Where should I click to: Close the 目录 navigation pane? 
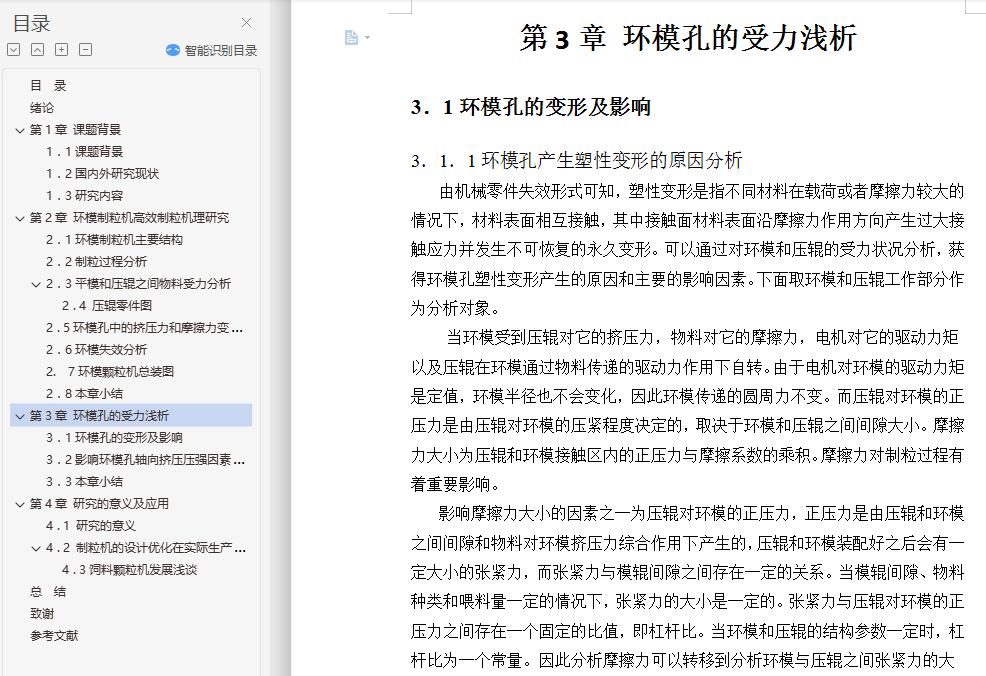coord(246,23)
